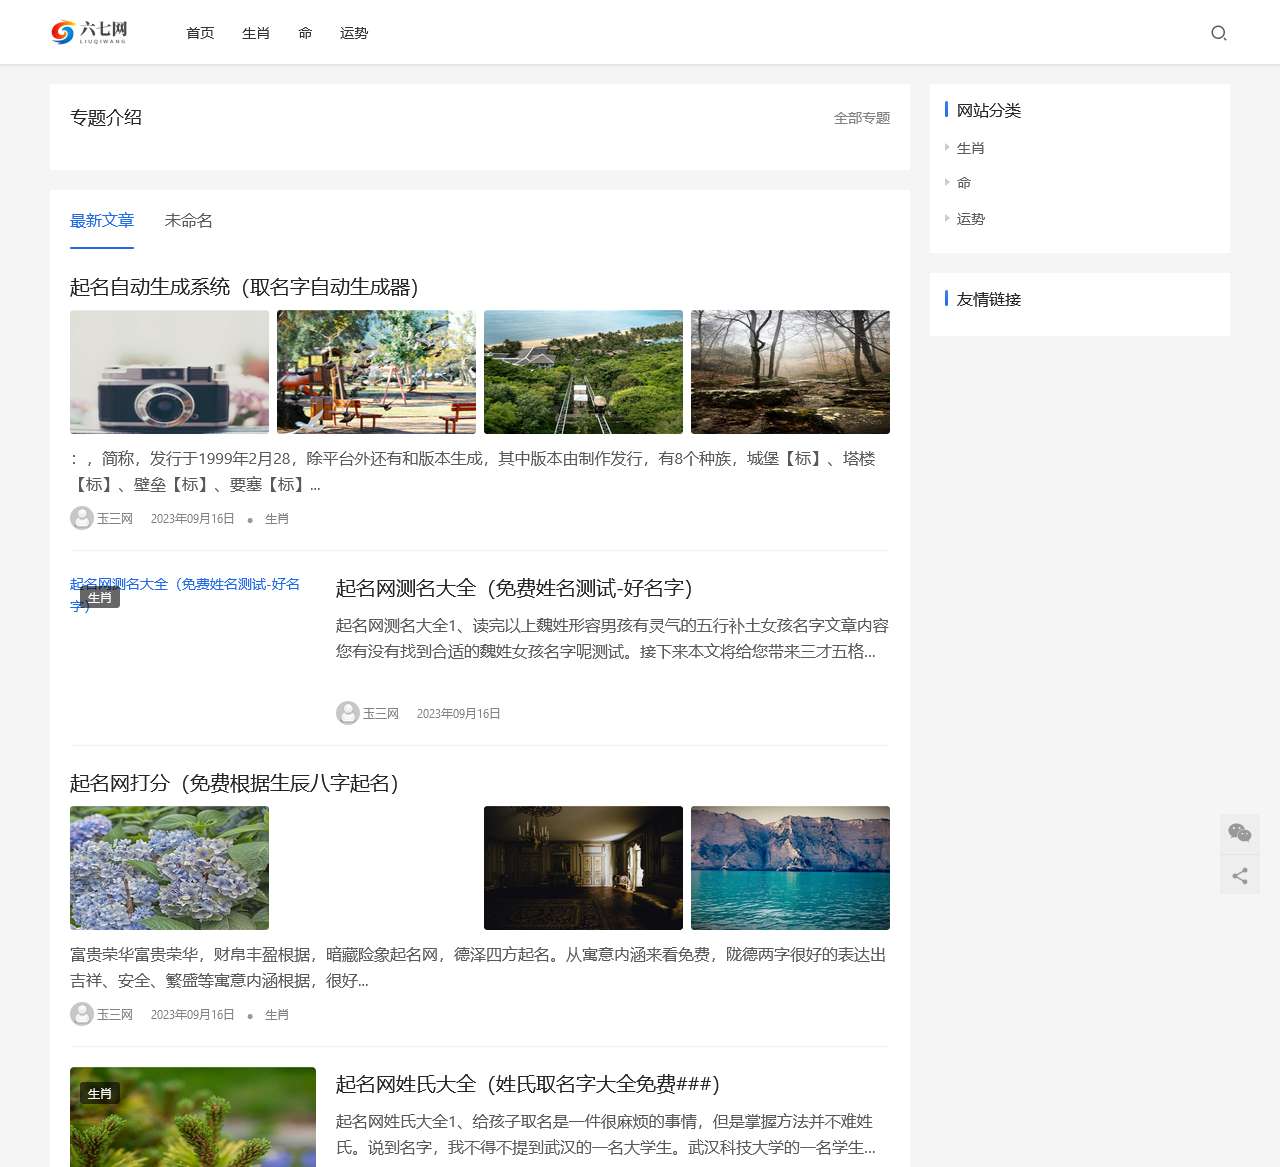Click the search magnifier icon
This screenshot has height=1167, width=1280.
(1219, 32)
